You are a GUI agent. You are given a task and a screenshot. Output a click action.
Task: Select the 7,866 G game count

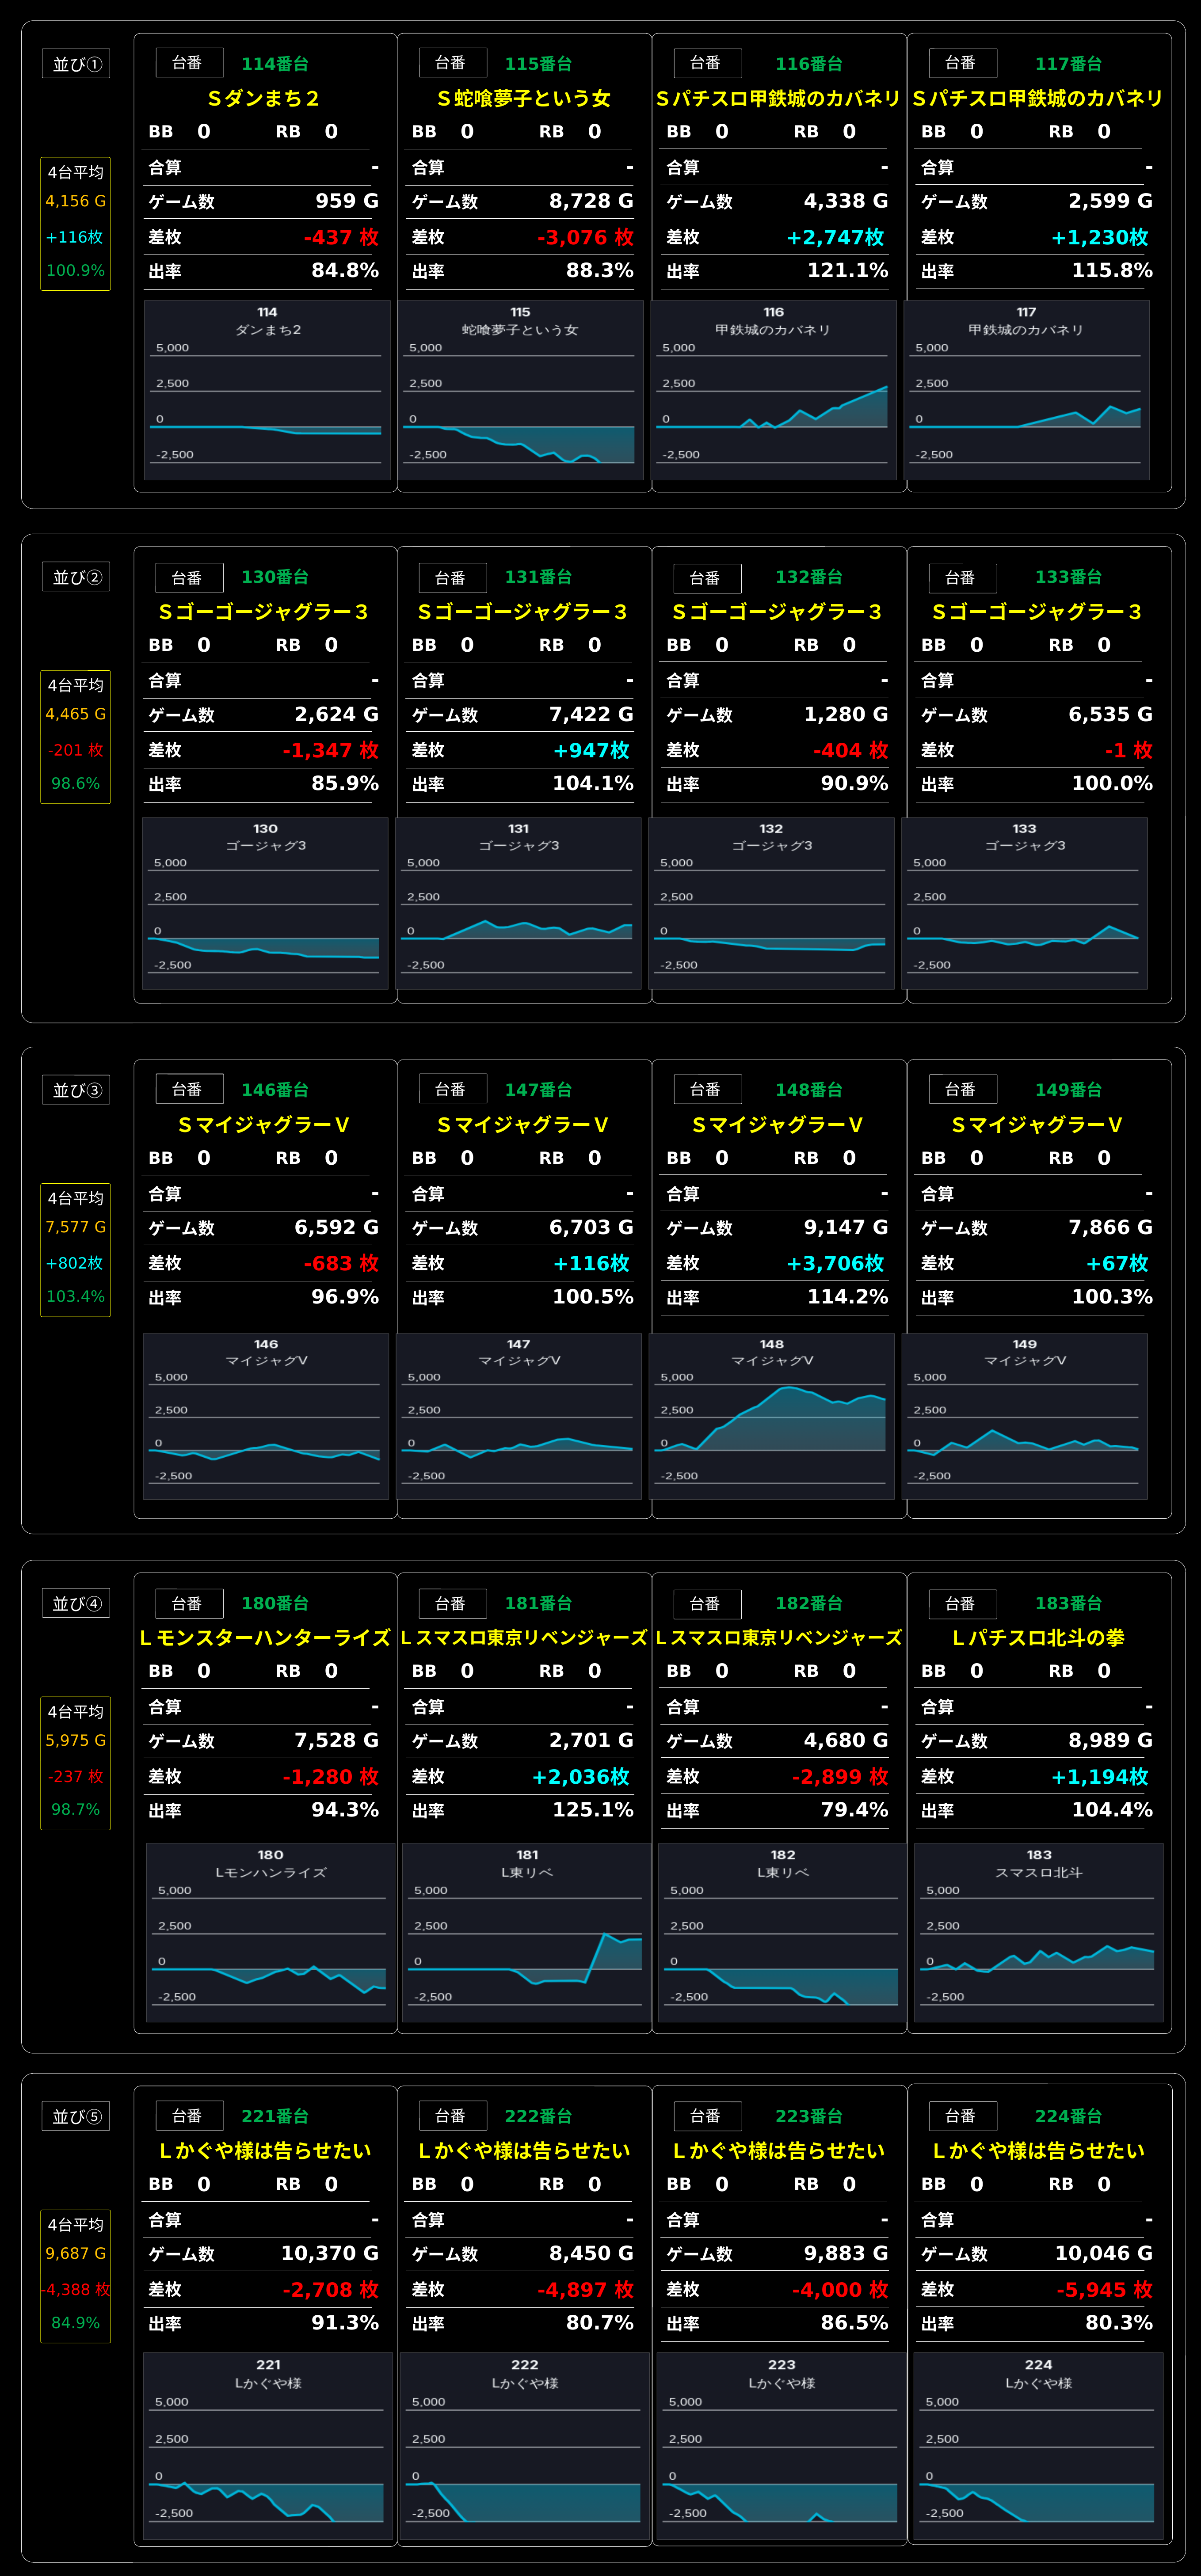(1110, 1227)
